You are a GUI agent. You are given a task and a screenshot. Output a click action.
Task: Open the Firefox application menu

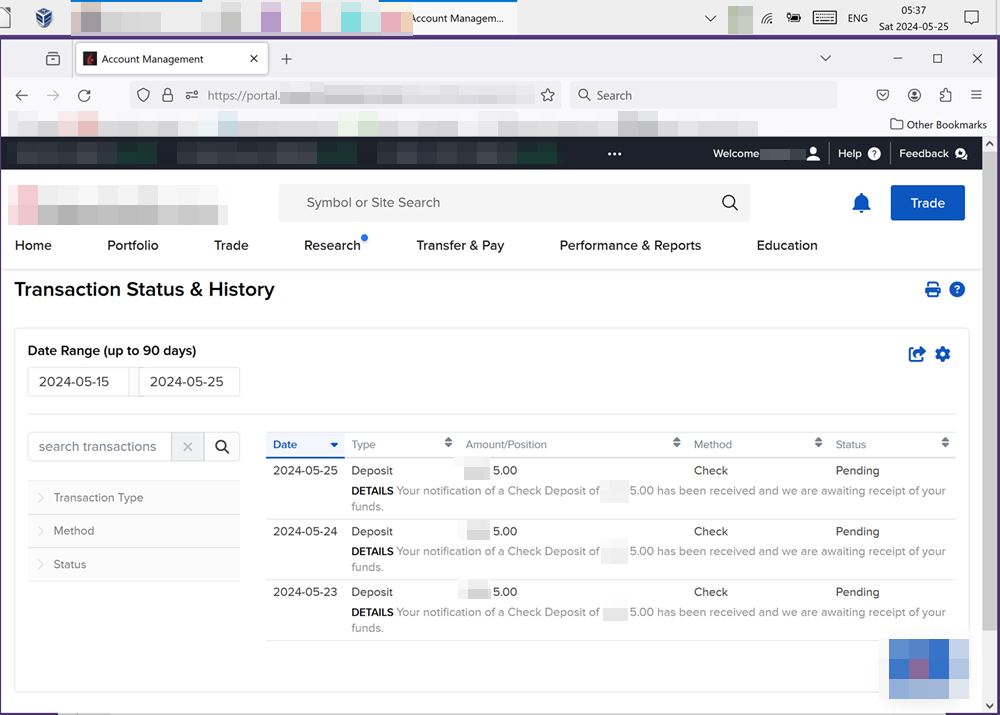[x=976, y=95]
